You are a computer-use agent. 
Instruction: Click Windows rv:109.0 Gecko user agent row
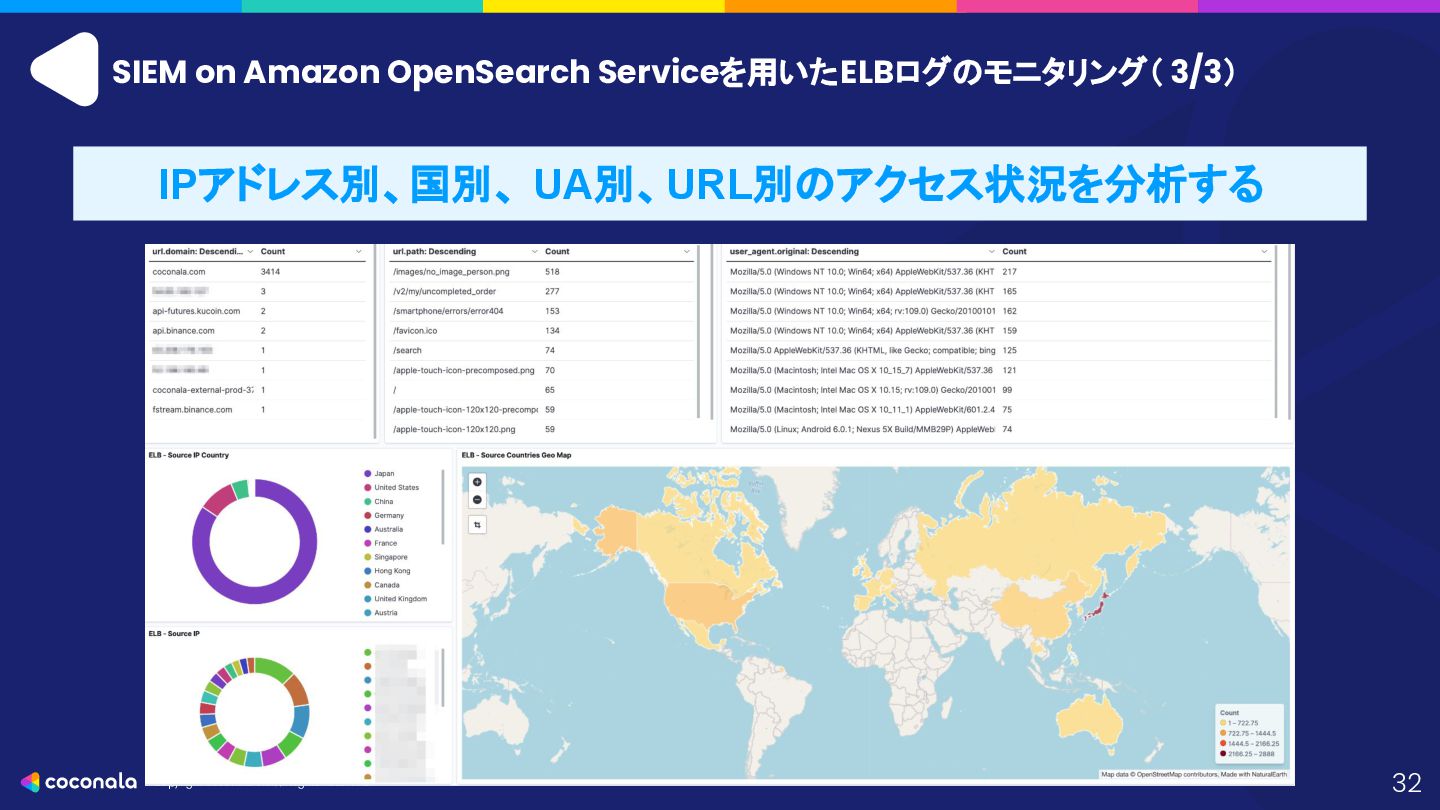999,311
